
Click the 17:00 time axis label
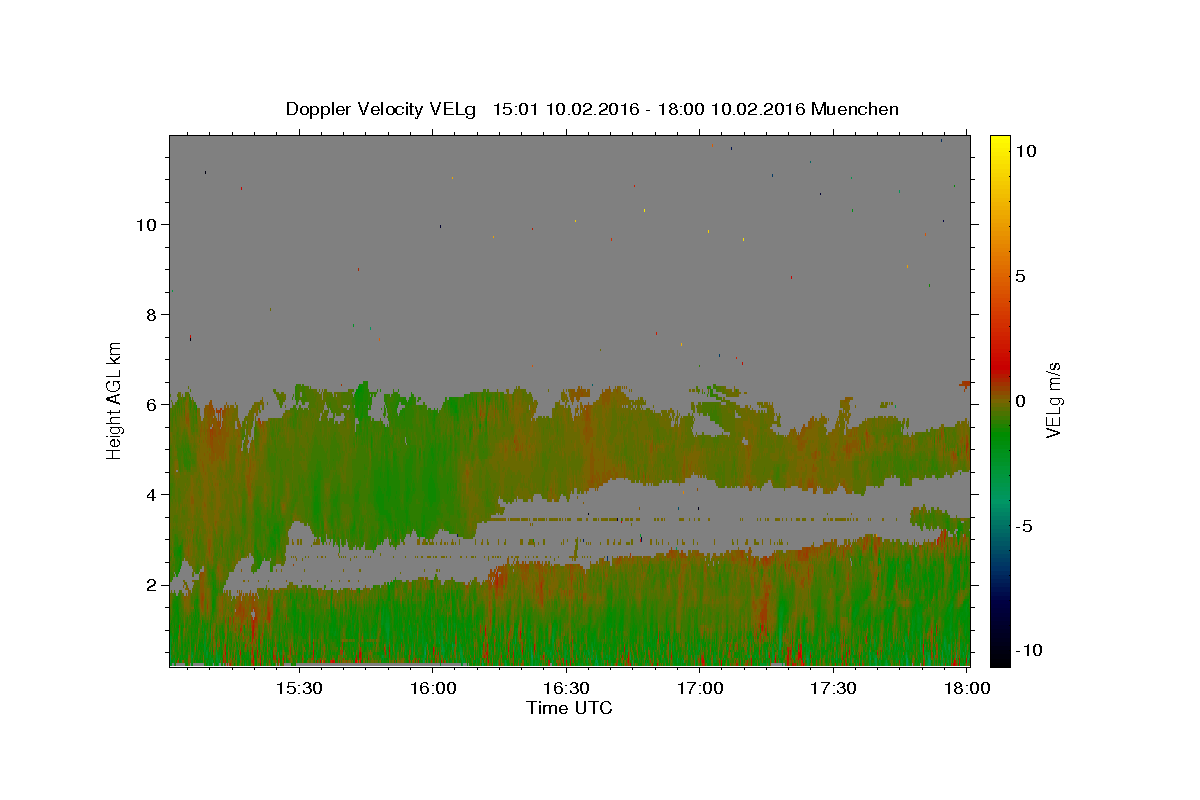coord(700,689)
